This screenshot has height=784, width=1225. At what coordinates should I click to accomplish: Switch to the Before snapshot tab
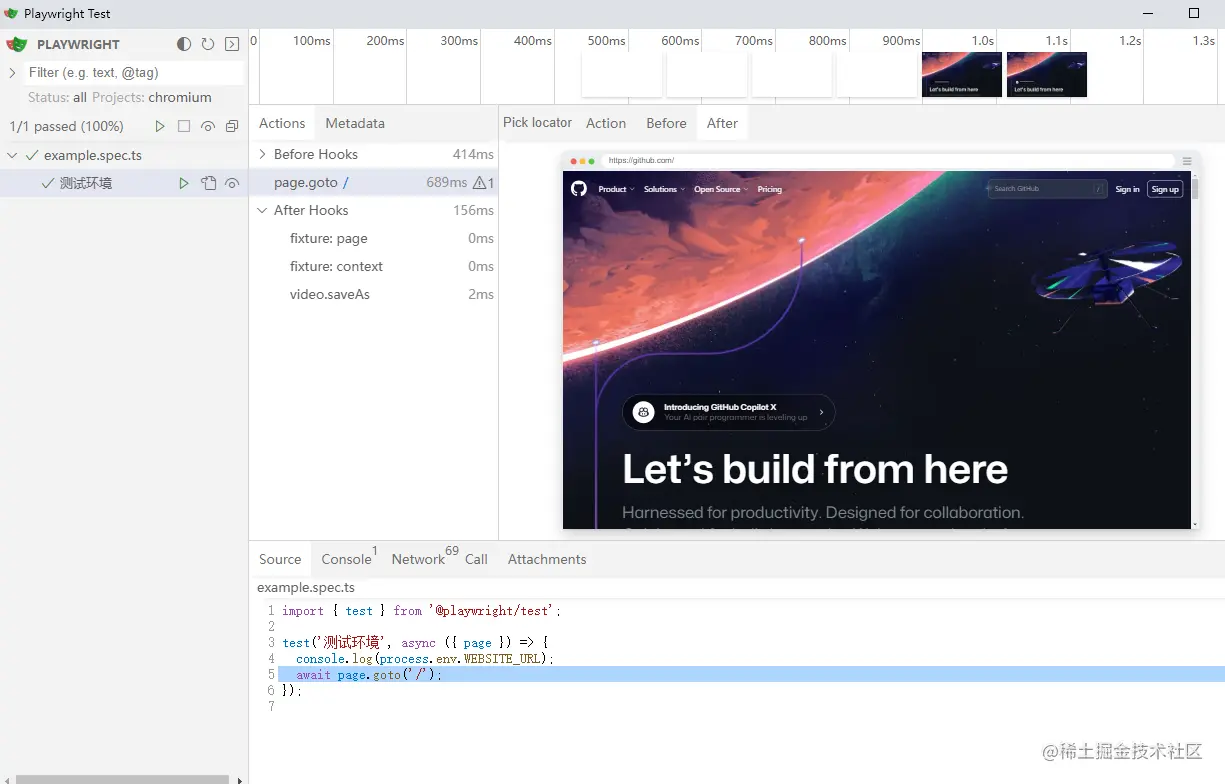point(666,123)
